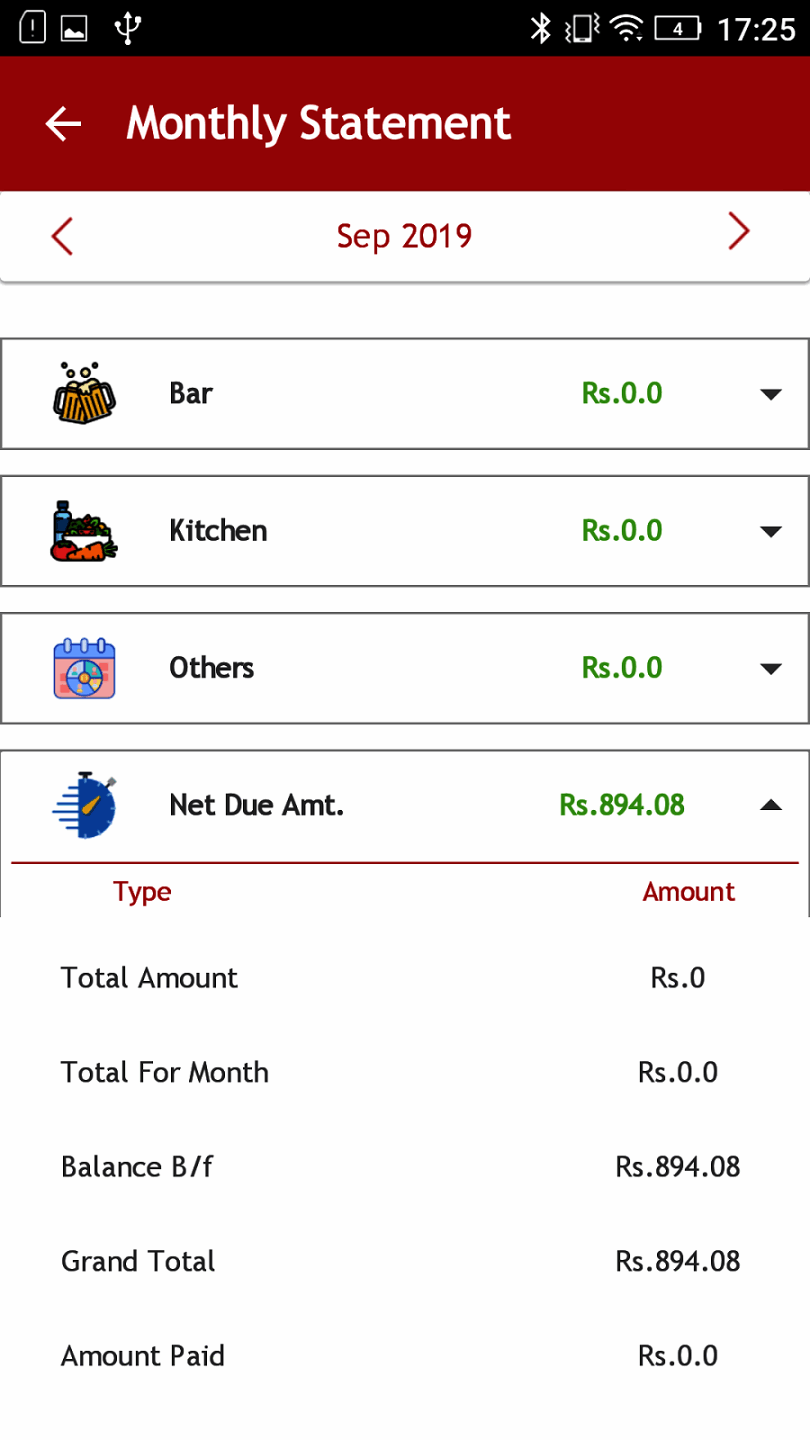The image size is (810, 1440).
Task: Tap the Wi-Fi status bar icon
Action: click(627, 29)
